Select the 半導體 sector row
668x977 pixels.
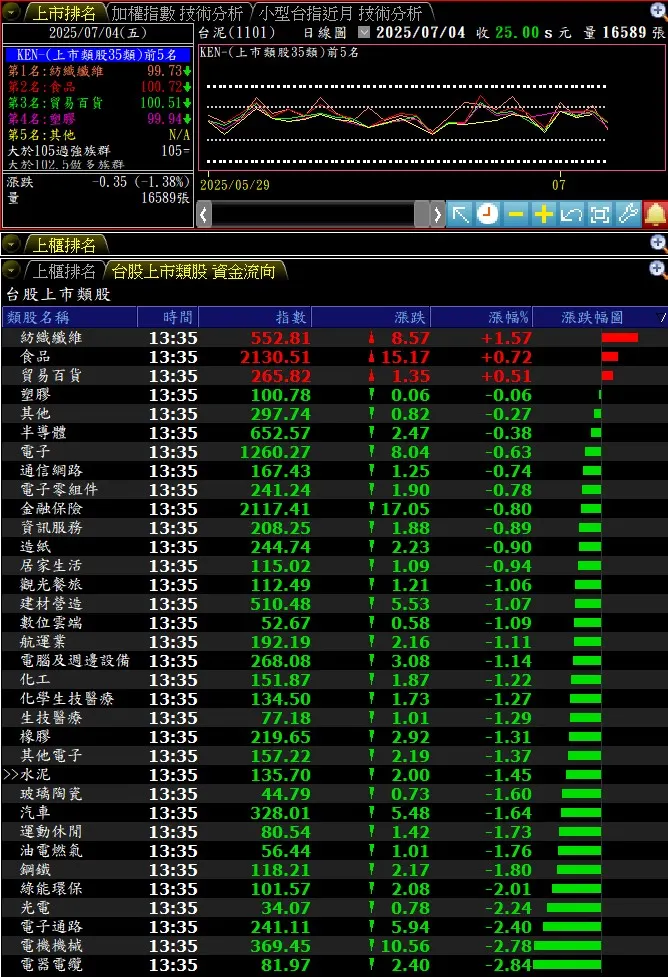(334, 433)
